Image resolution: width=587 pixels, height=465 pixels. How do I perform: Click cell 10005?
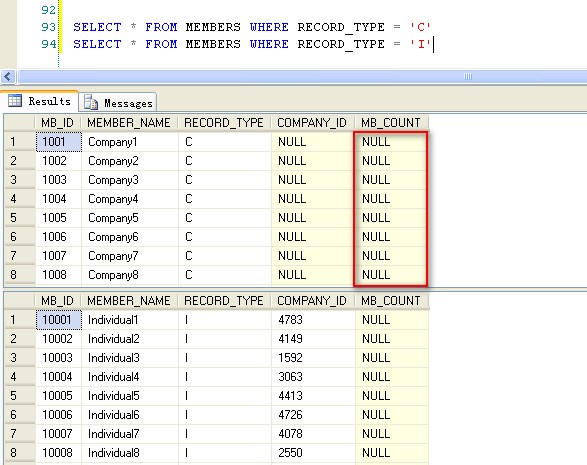click(x=58, y=396)
